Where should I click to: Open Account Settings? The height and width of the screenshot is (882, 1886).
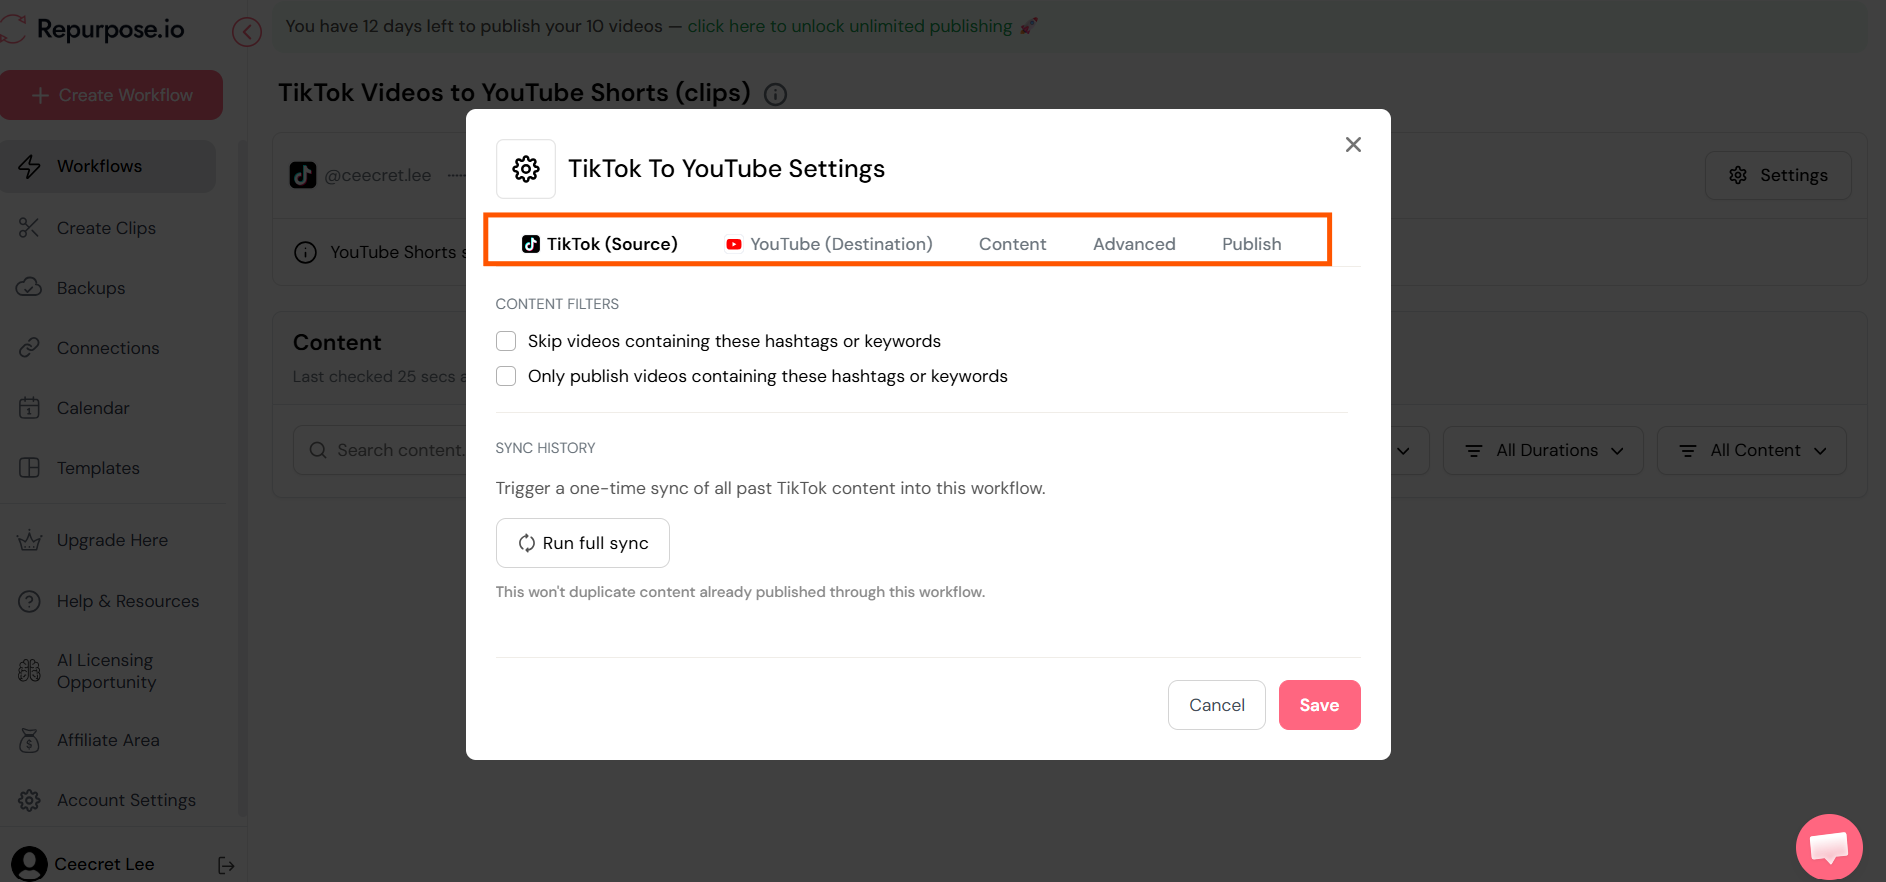126,800
